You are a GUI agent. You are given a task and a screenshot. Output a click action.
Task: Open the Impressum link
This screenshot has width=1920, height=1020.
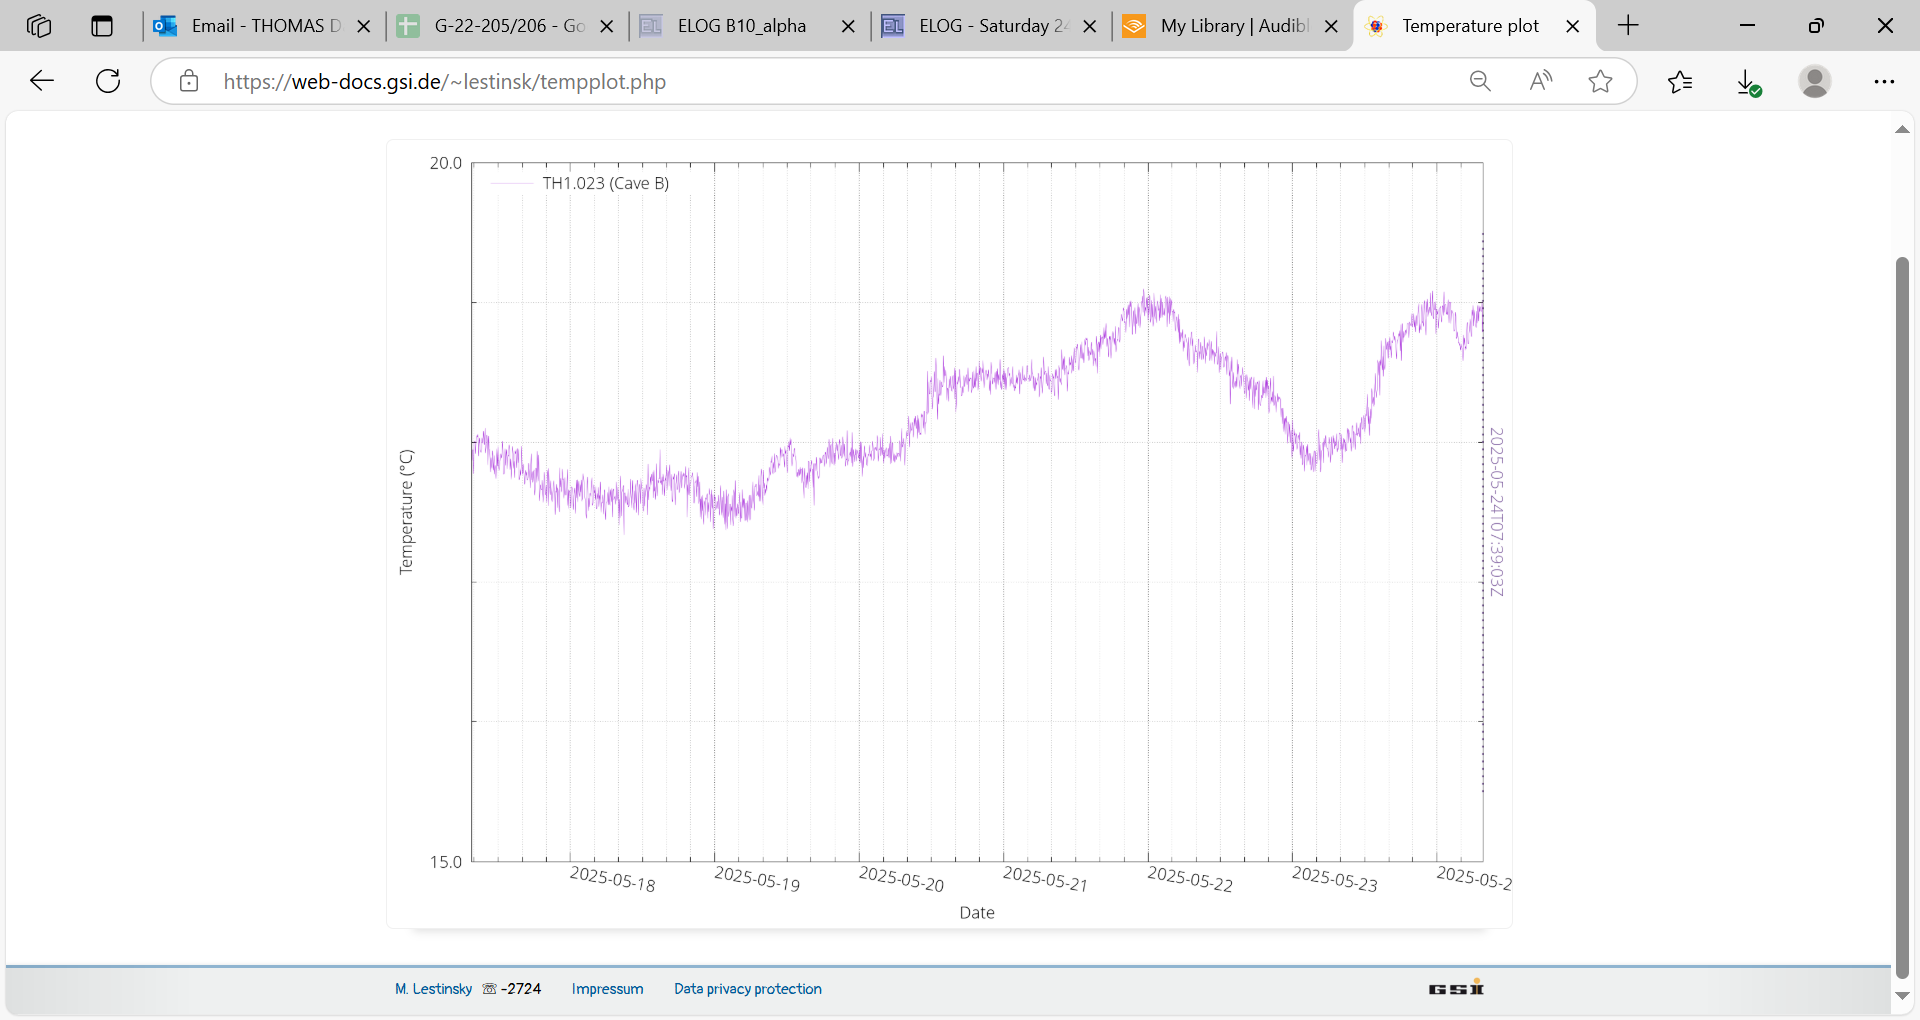click(x=607, y=989)
